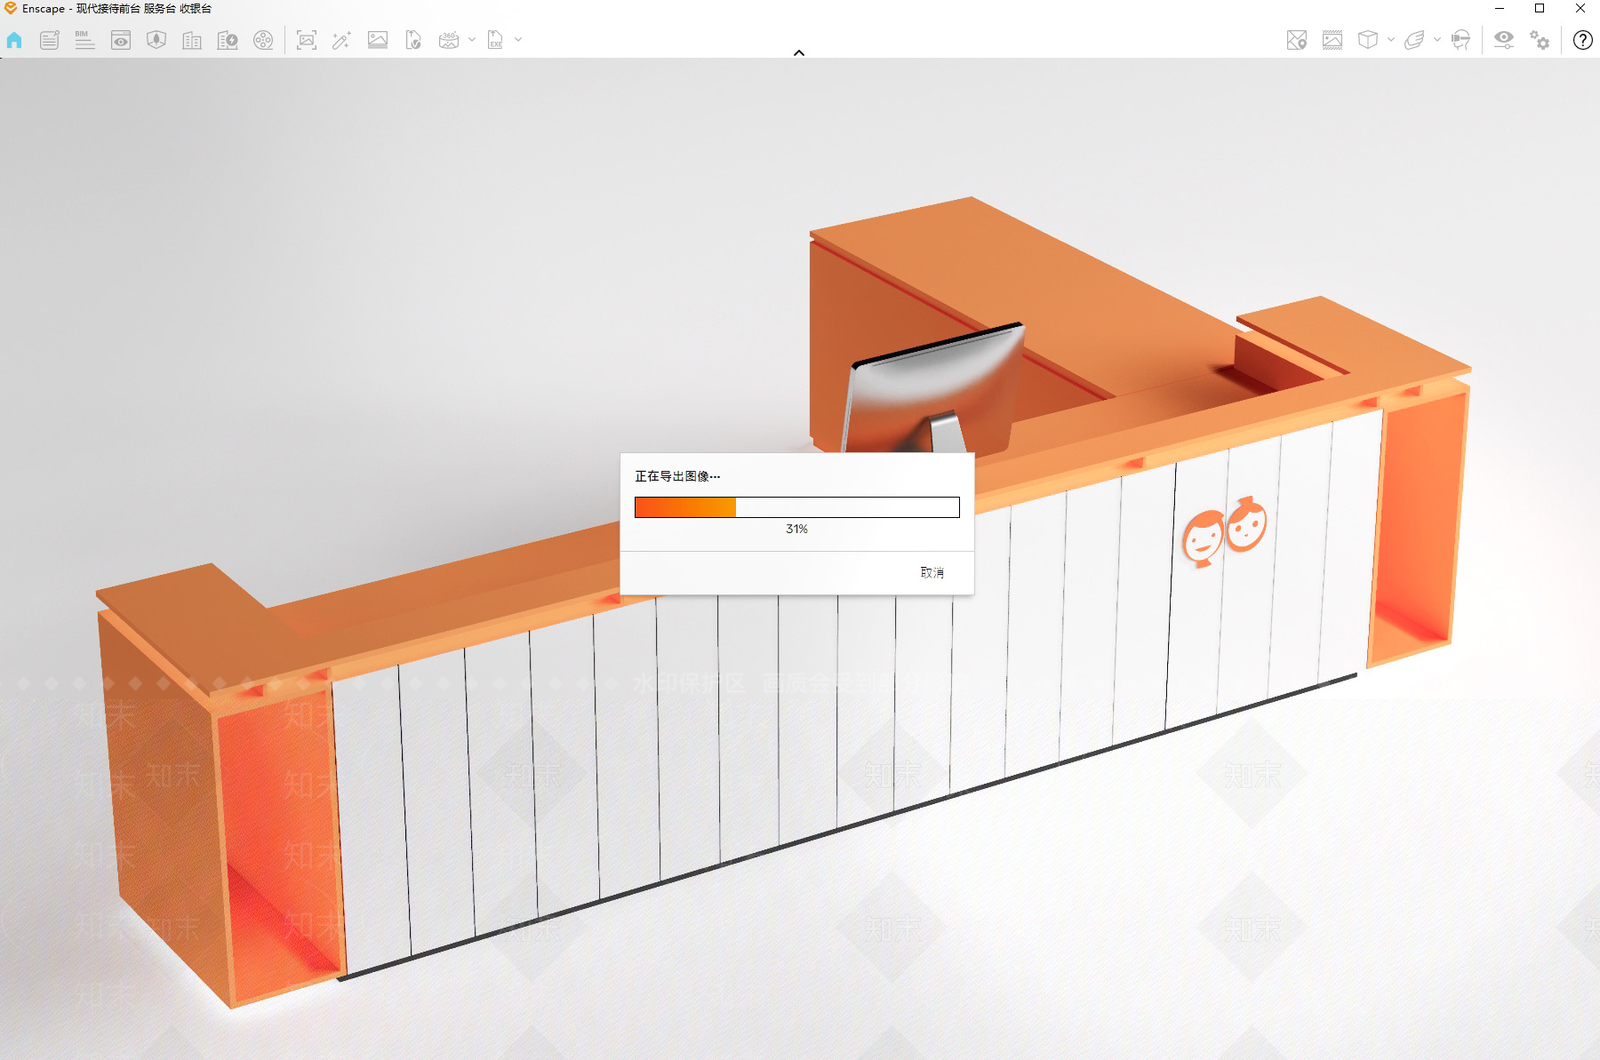1600x1060 pixels.
Task: Click the orange export progress bar
Action: click(797, 507)
